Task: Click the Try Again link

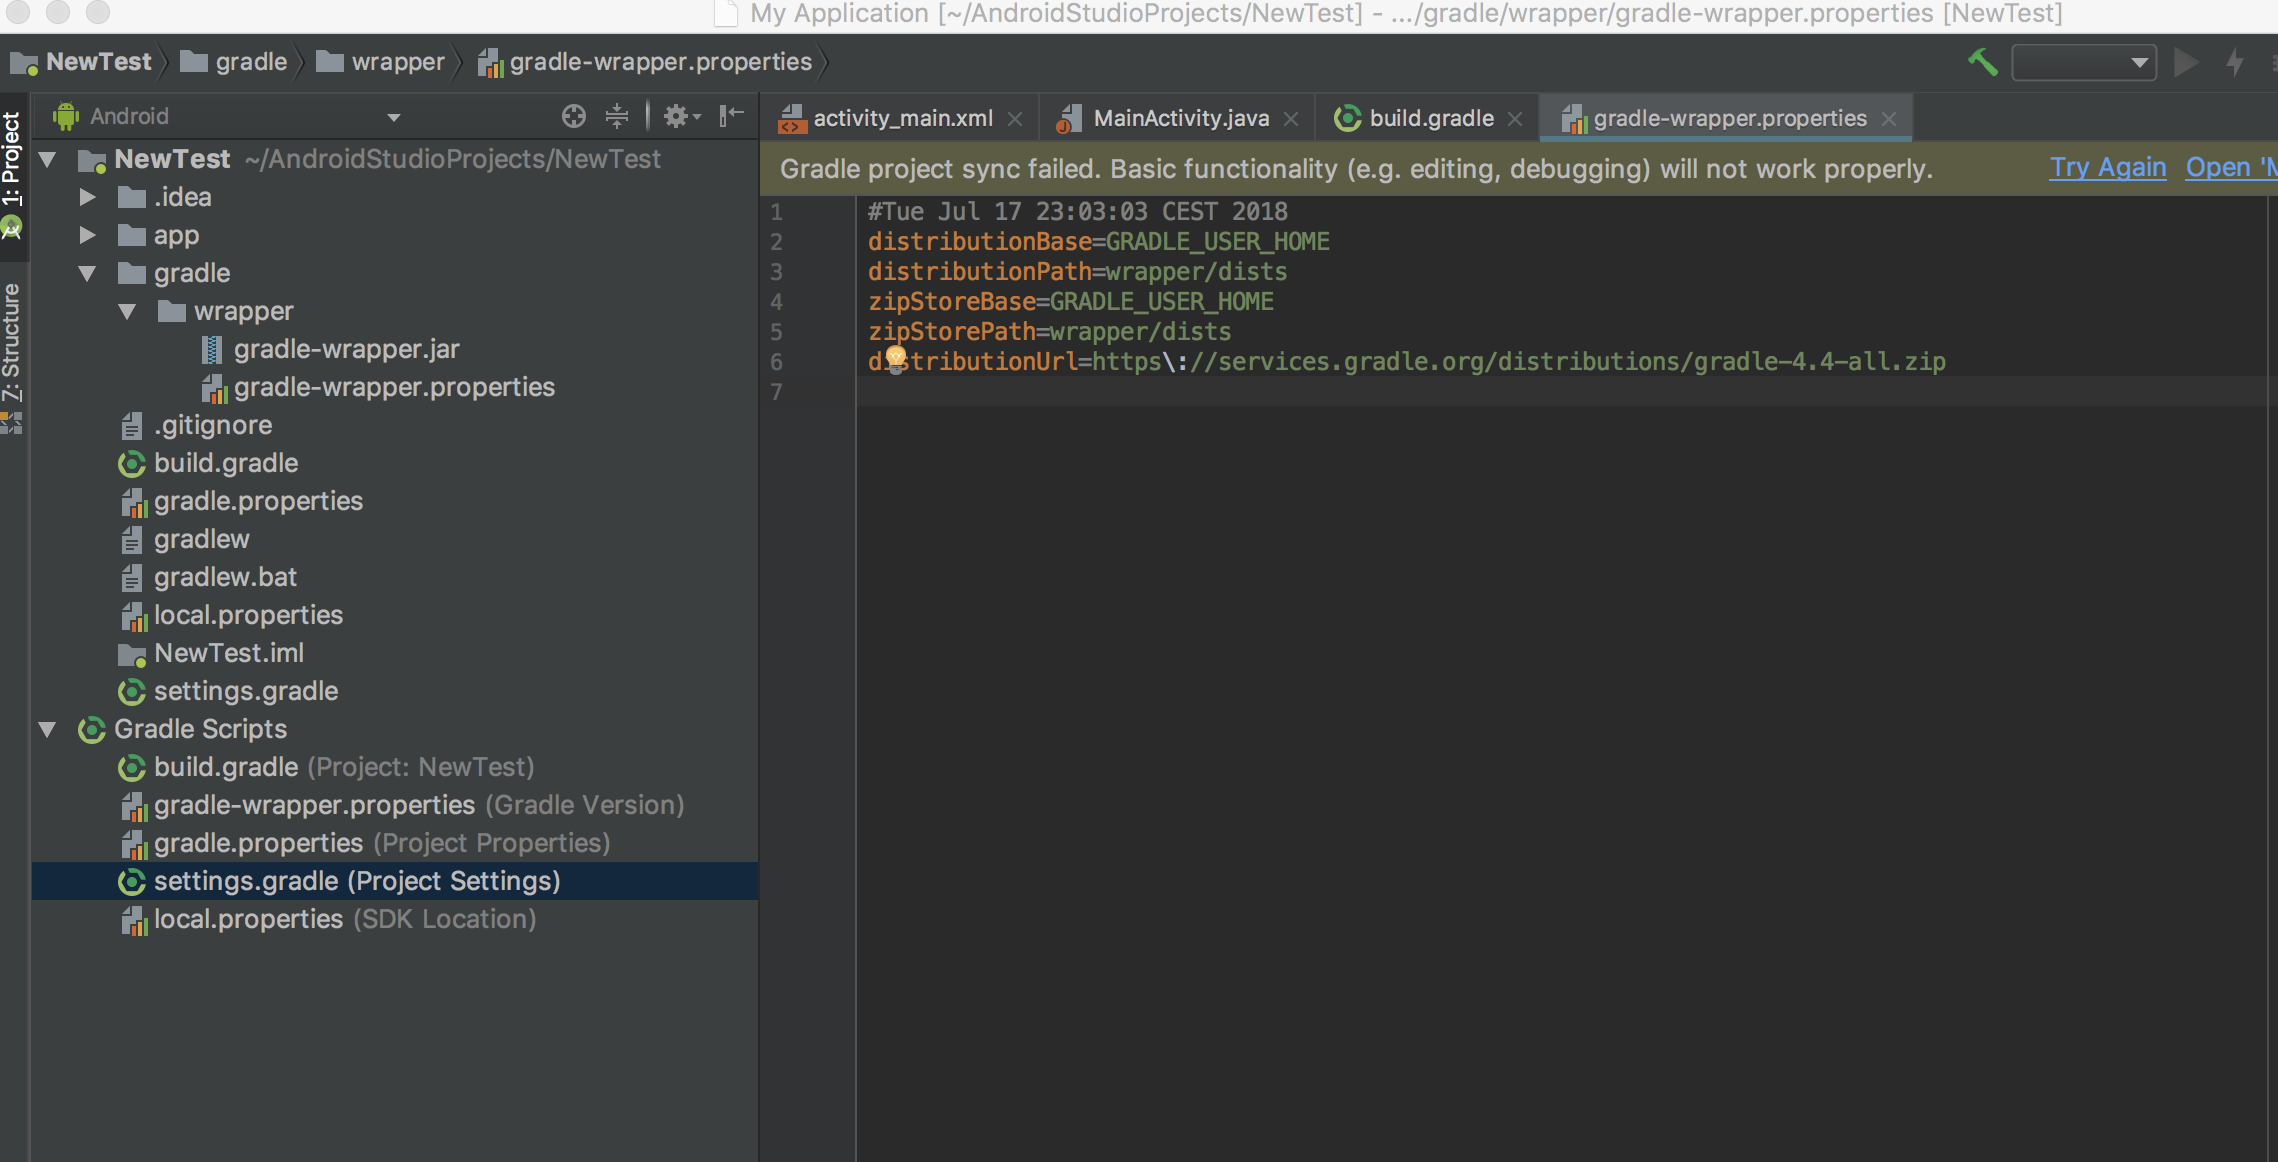Action: point(2107,167)
